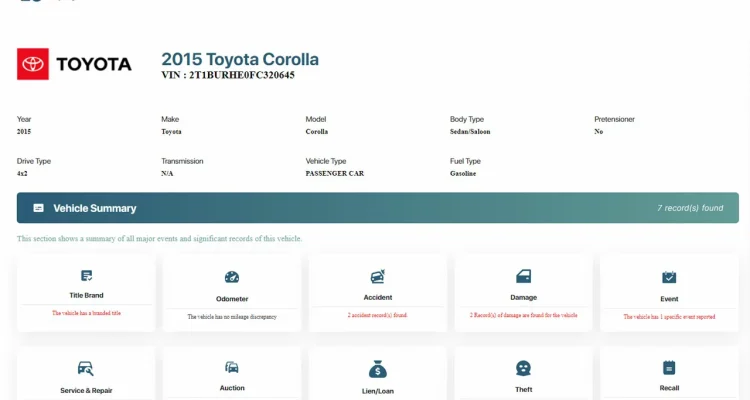Click the Body Type field label
The width and height of the screenshot is (750, 400).
(x=467, y=119)
